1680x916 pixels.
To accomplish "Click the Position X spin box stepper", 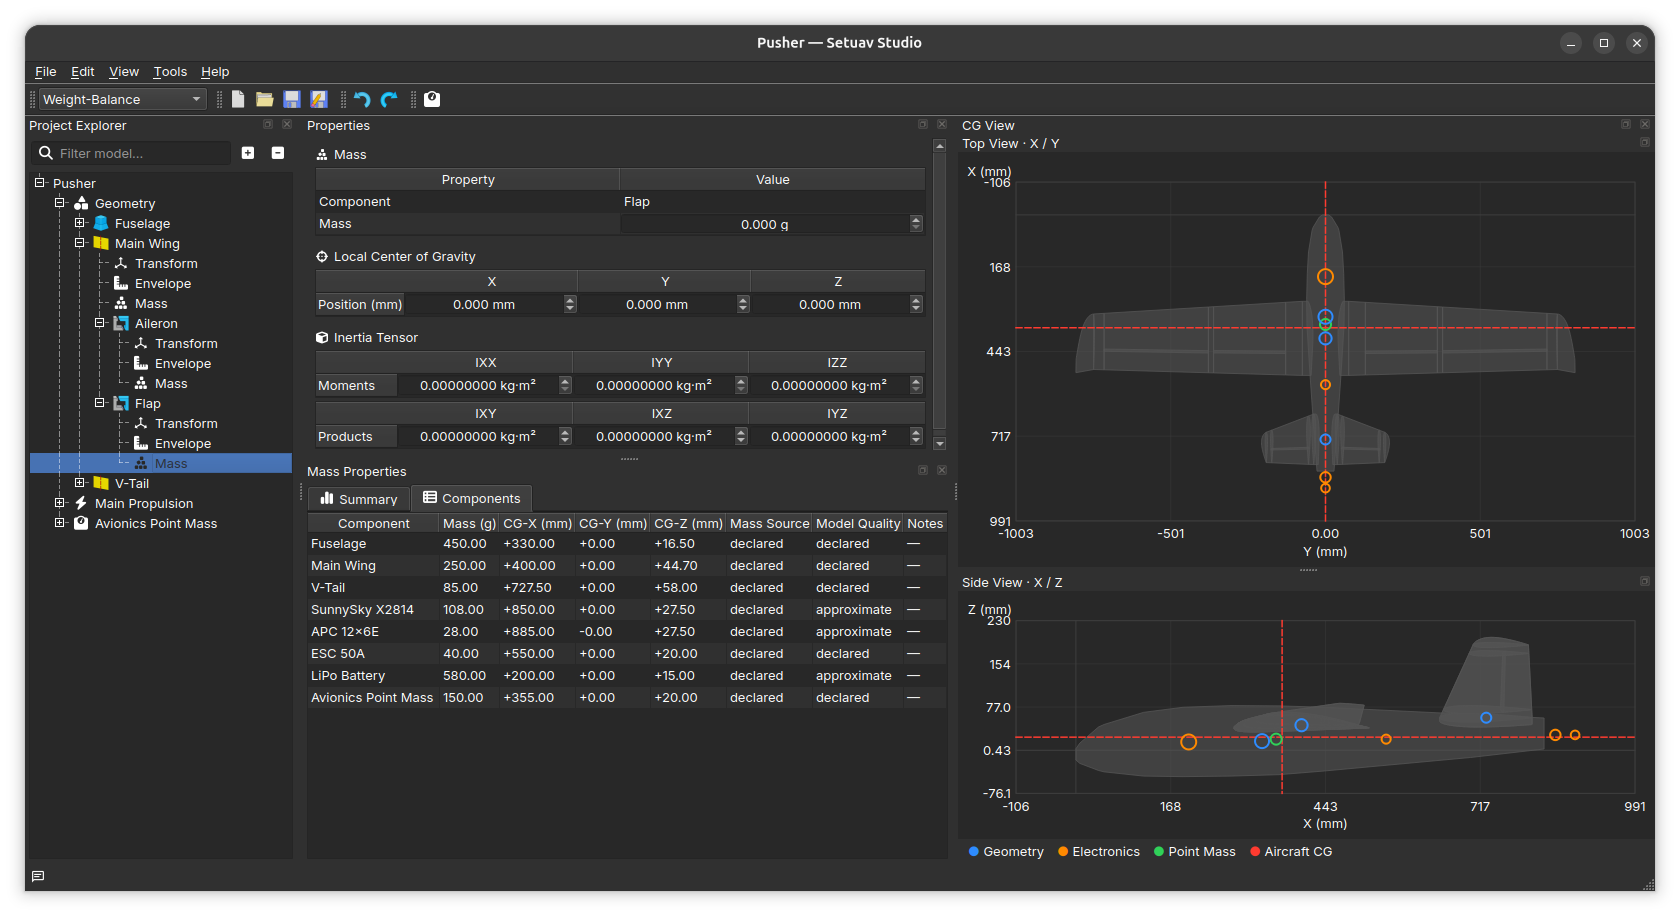I will point(570,304).
